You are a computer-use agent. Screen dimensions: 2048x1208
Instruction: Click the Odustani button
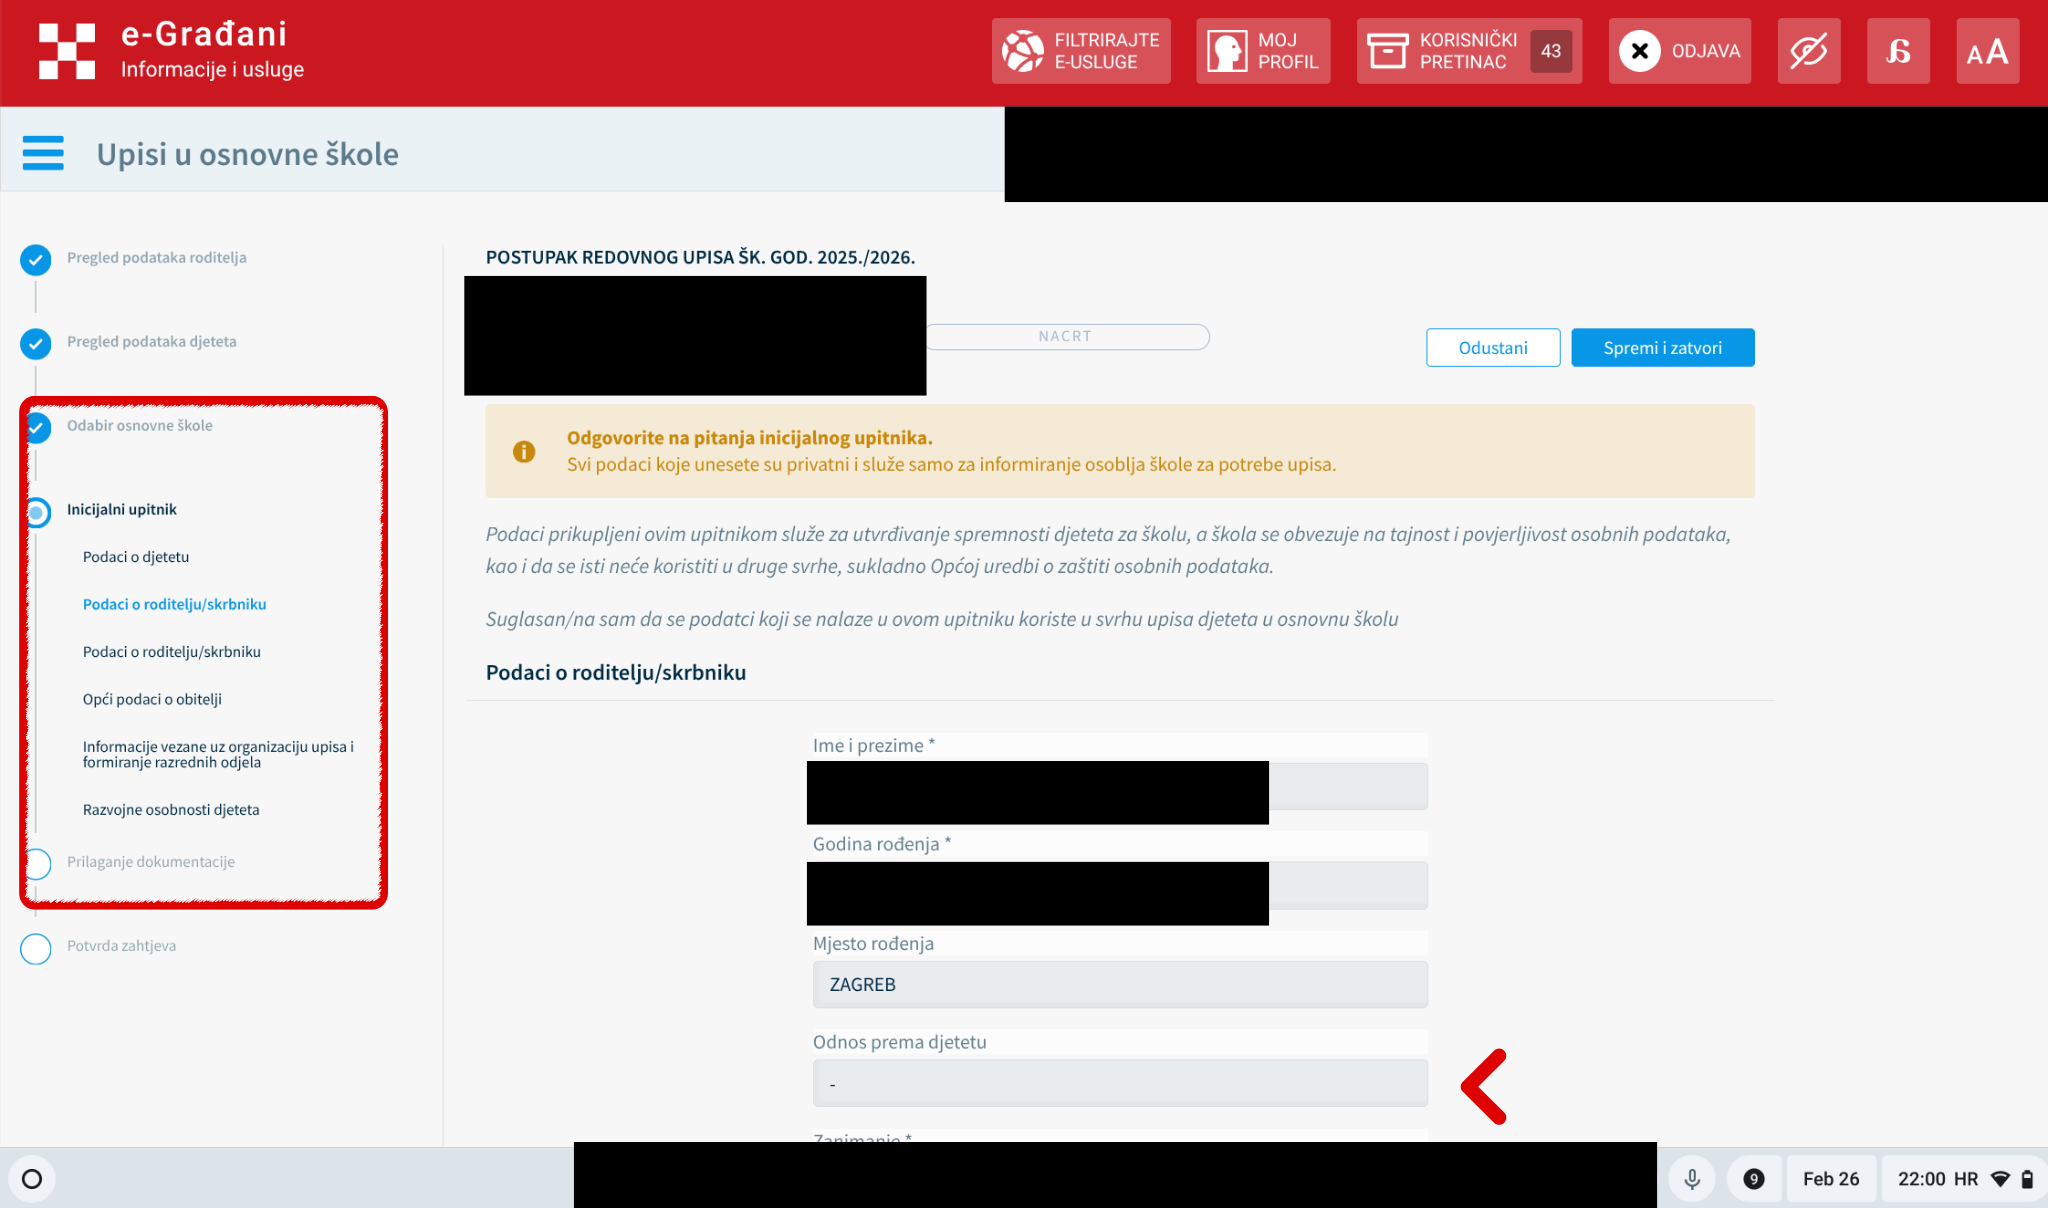pyautogui.click(x=1492, y=348)
